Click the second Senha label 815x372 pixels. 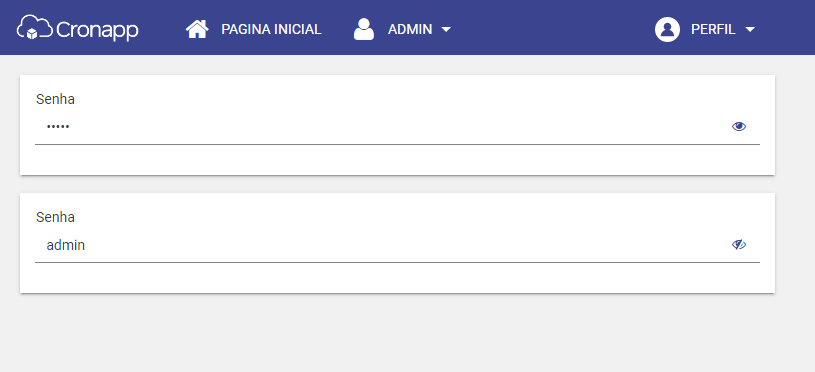pos(55,217)
